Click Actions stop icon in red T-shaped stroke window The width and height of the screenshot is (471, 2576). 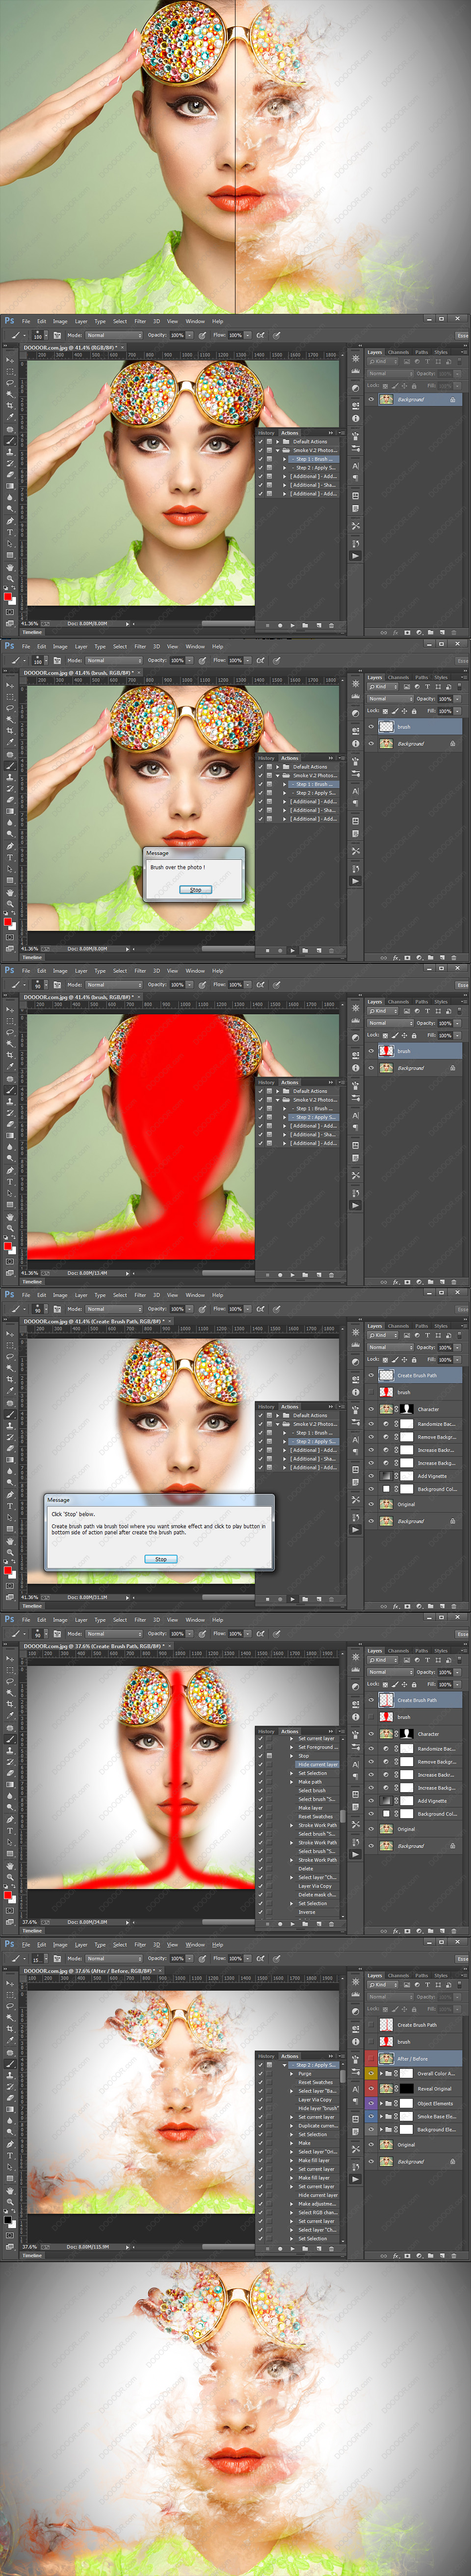coord(267,1925)
